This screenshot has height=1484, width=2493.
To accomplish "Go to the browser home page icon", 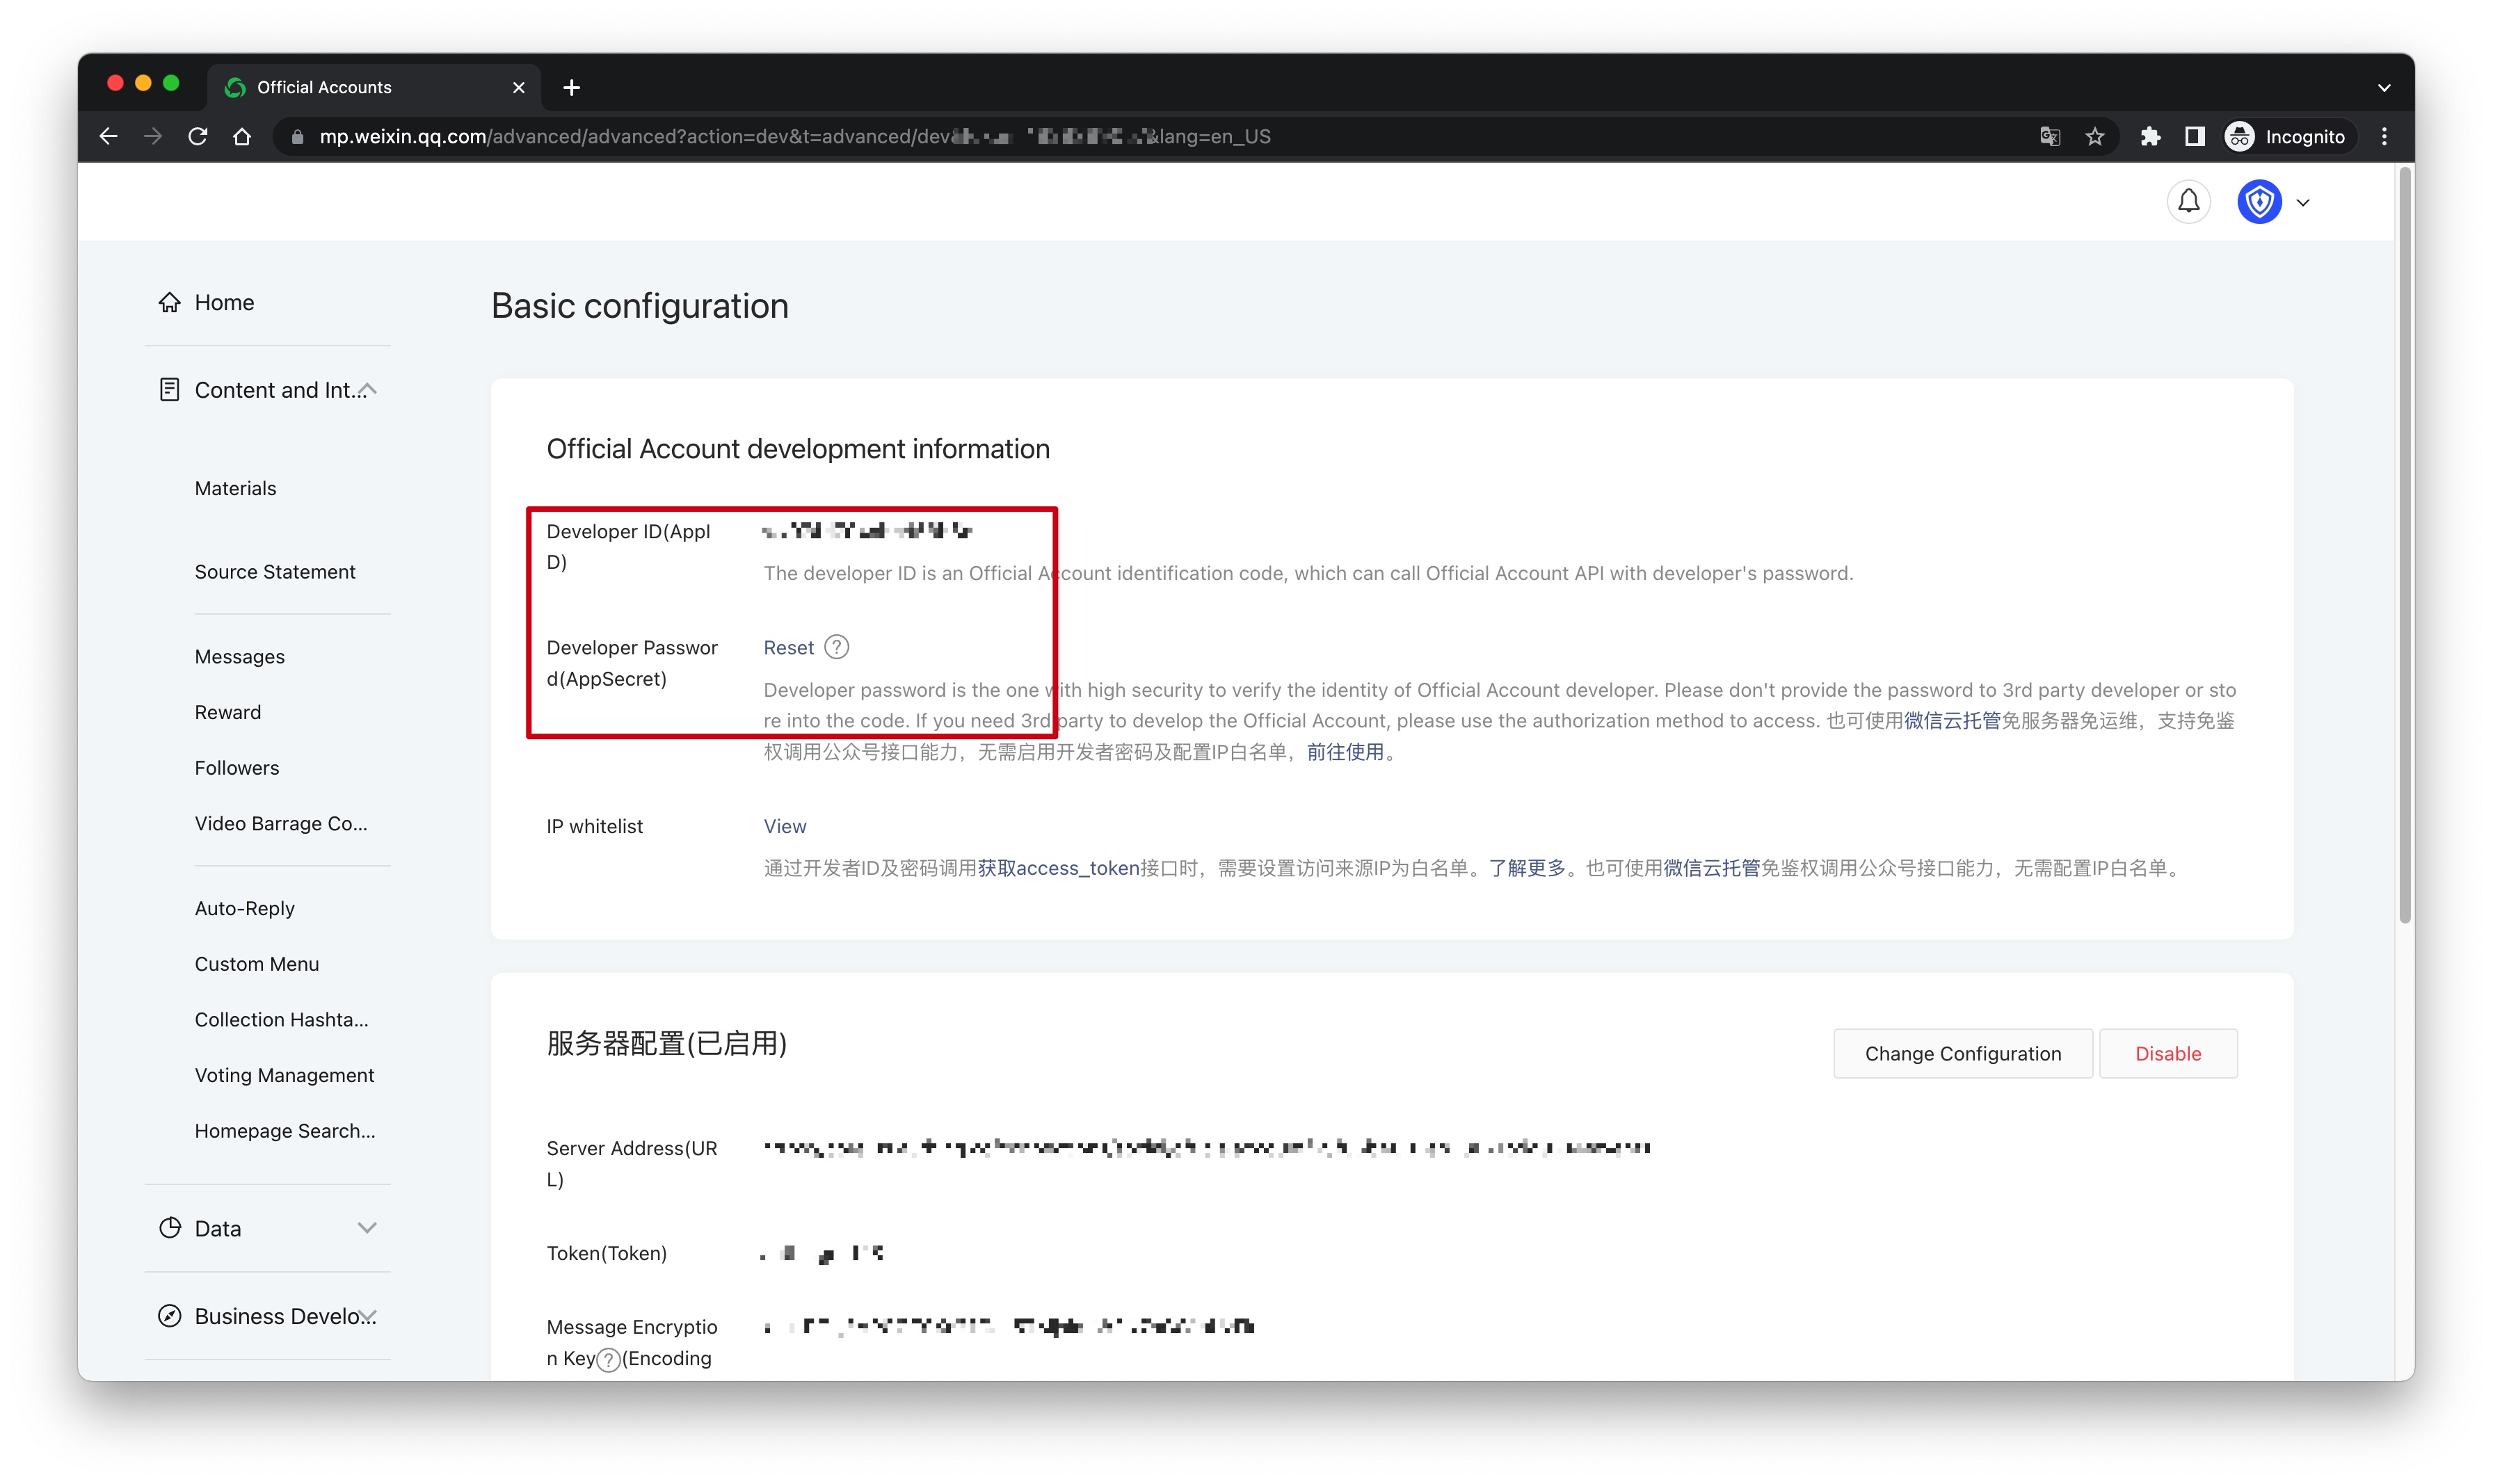I will click(x=242, y=137).
